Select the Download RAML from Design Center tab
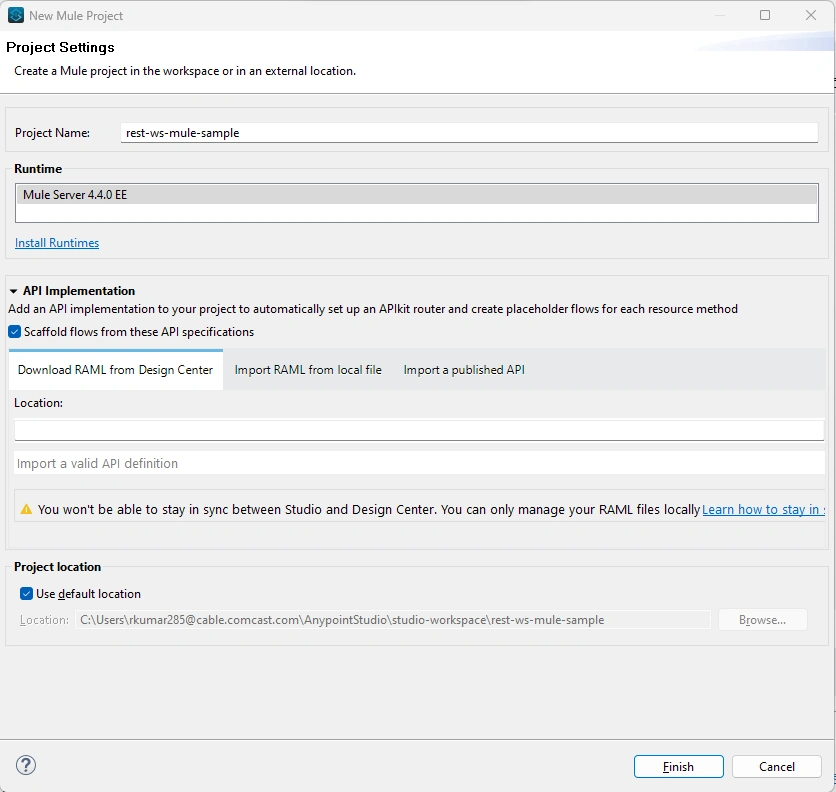The height and width of the screenshot is (792, 836). 116,370
